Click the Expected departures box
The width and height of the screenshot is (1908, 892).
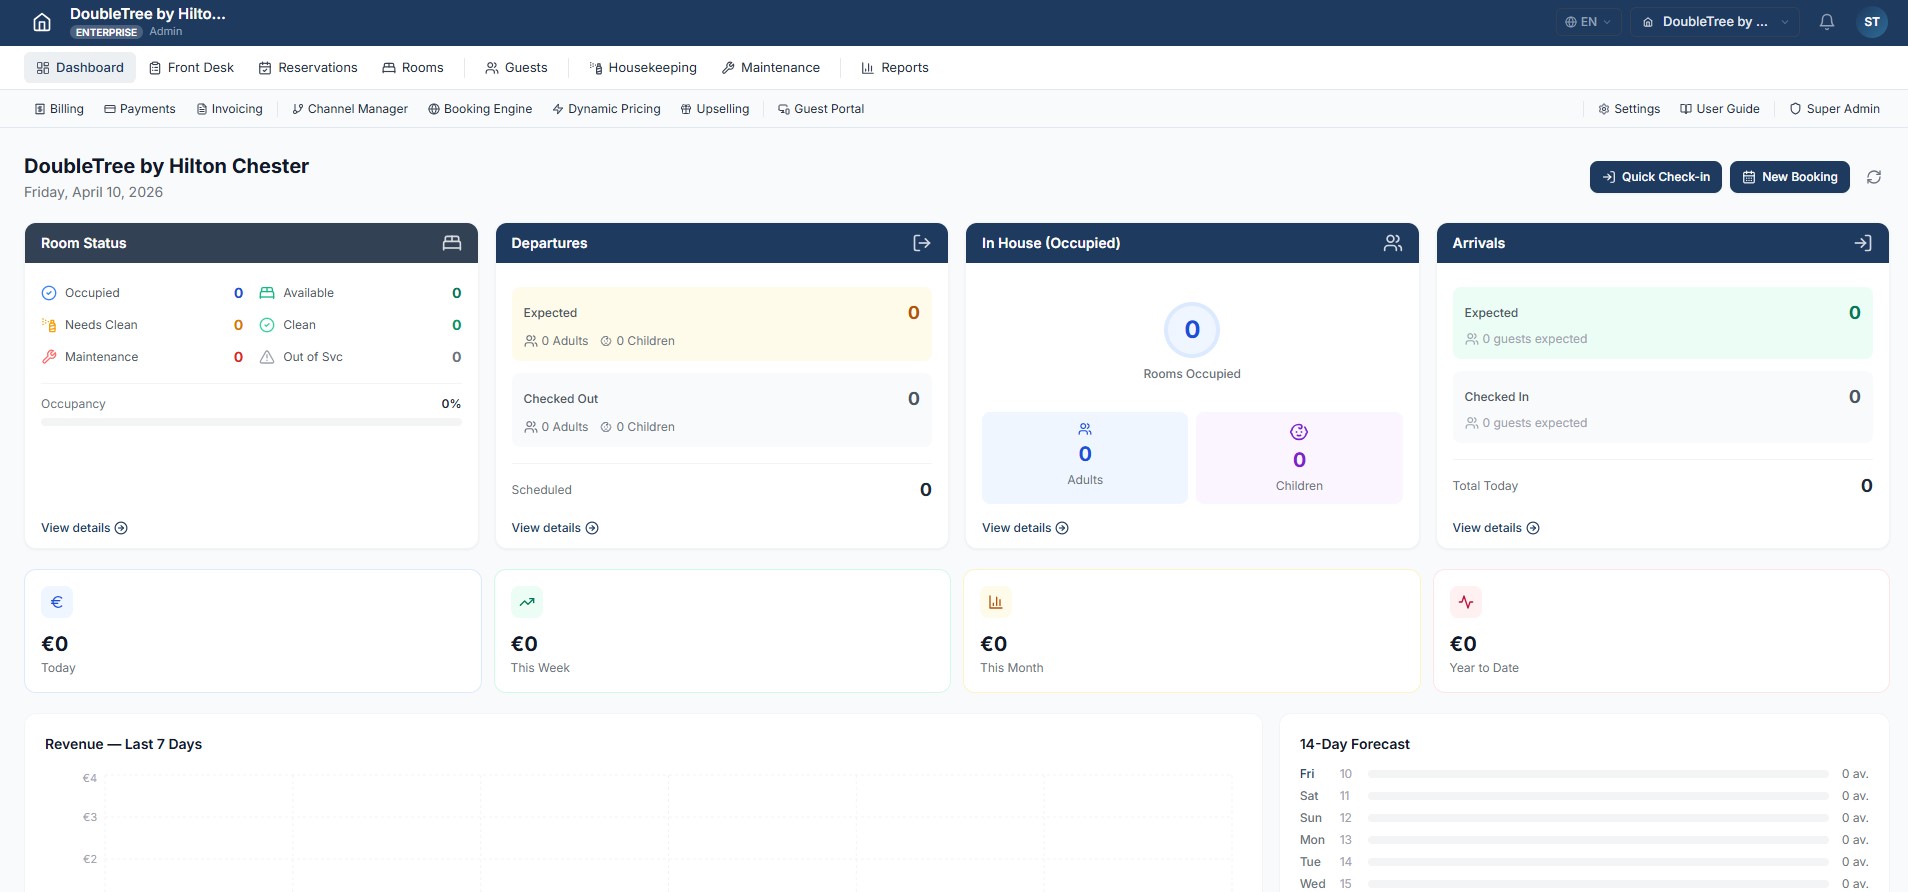[x=721, y=325]
